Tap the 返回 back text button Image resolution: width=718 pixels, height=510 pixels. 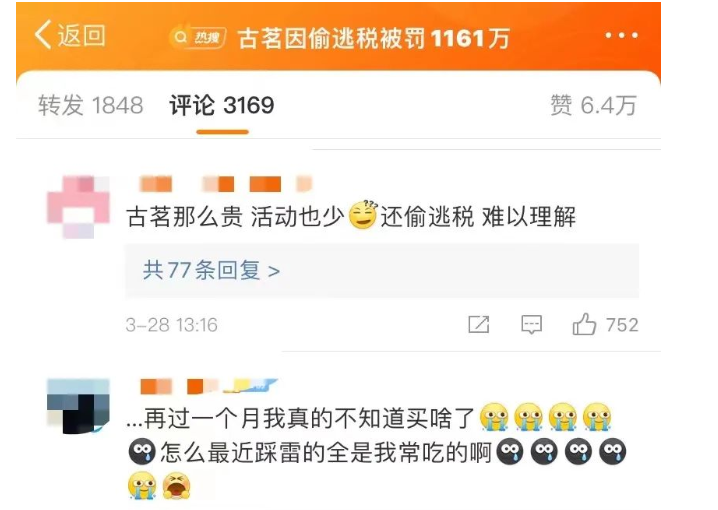pyautogui.click(x=82, y=35)
